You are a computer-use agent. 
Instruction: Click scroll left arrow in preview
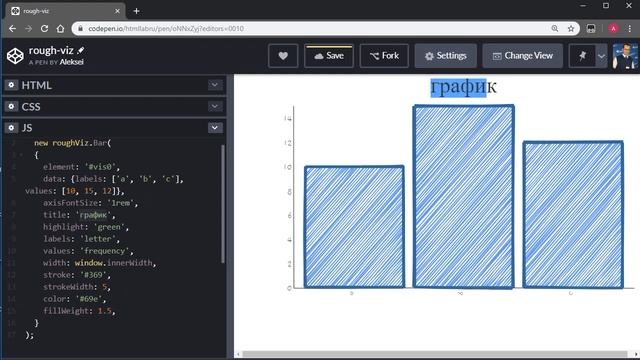pyautogui.click(x=238, y=354)
